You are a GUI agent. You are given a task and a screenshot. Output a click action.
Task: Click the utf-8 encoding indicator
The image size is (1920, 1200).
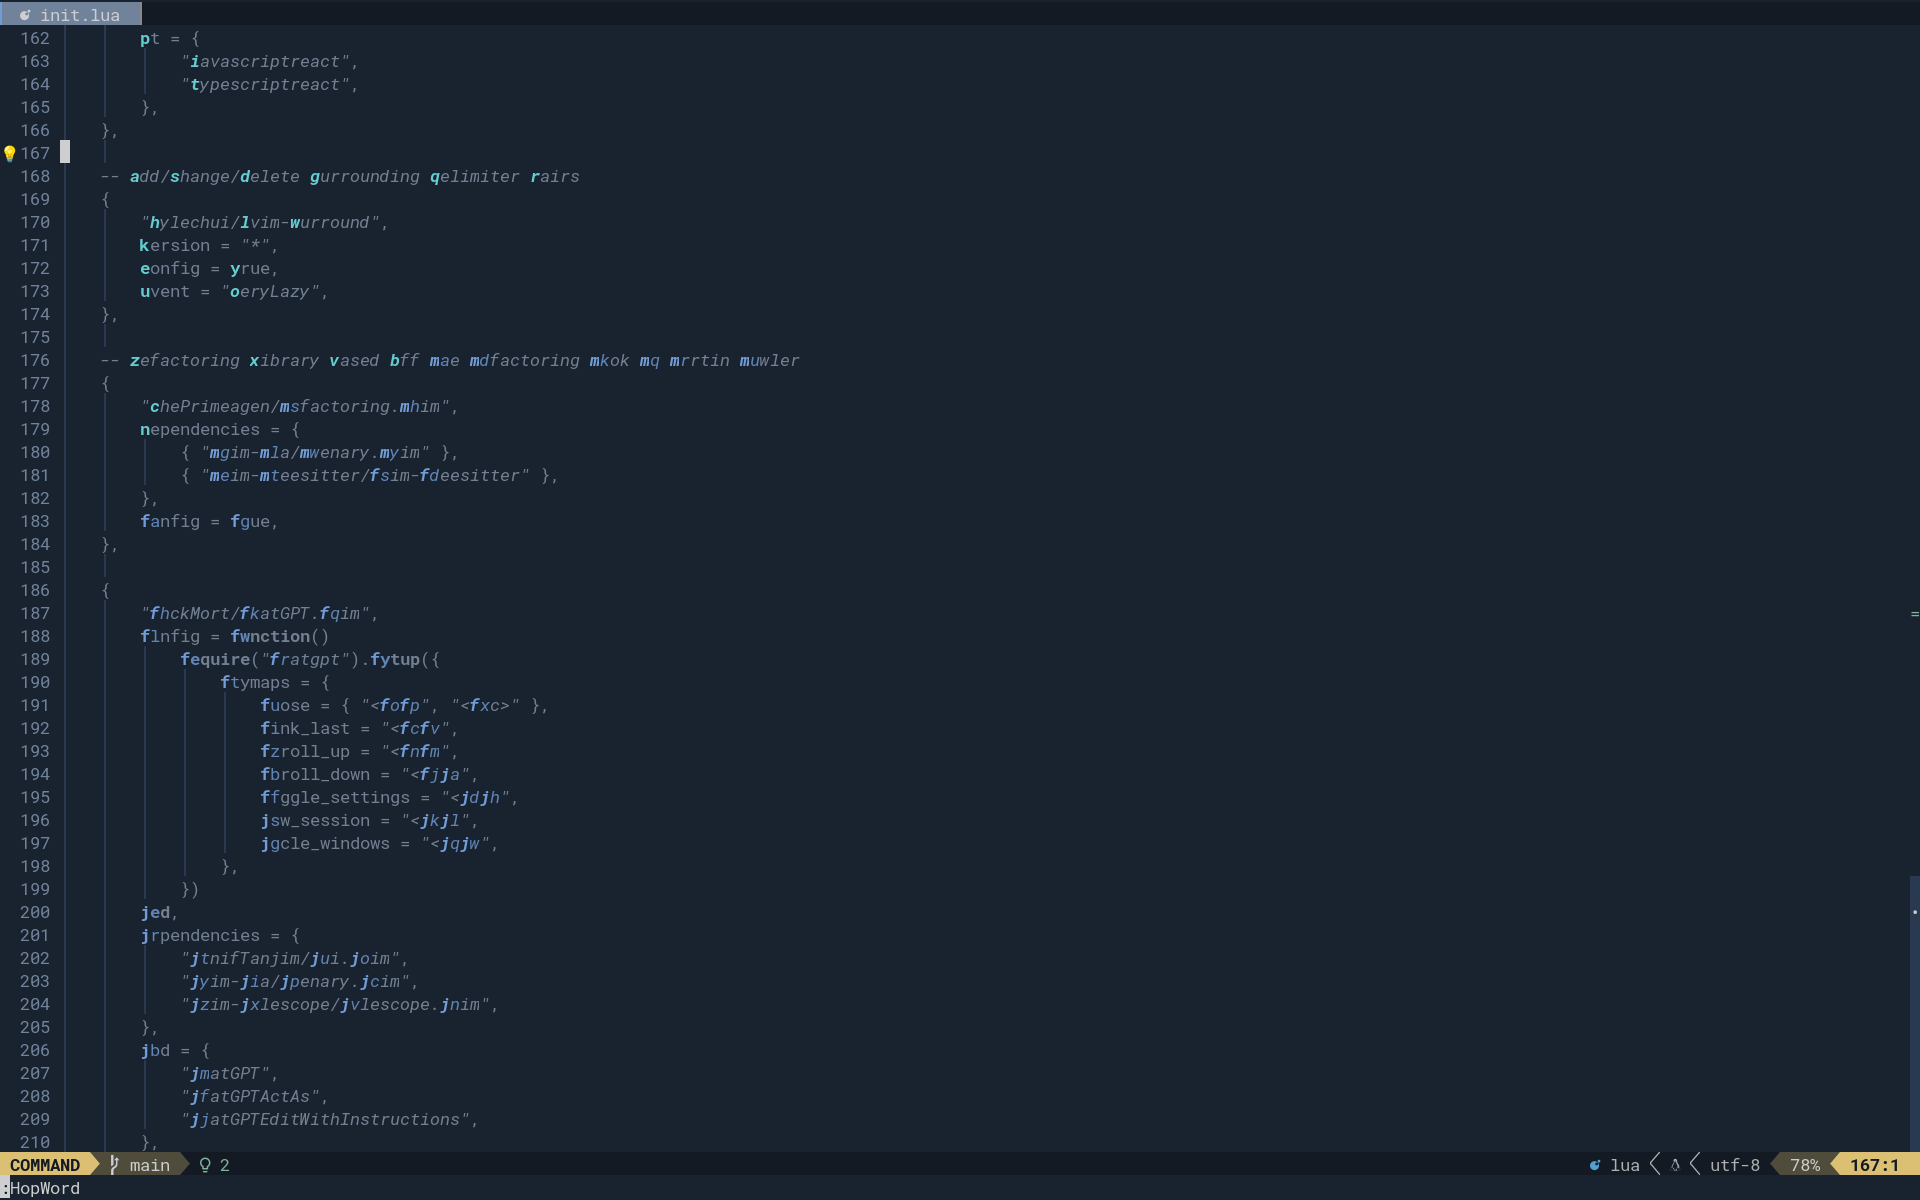coord(1735,1165)
